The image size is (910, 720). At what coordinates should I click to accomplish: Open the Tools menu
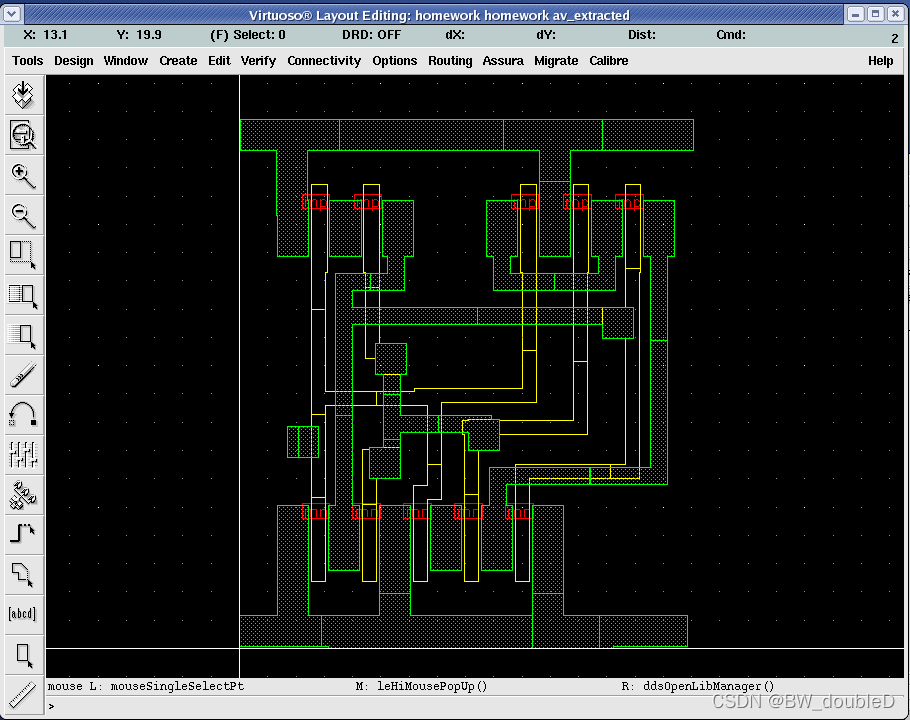click(27, 61)
